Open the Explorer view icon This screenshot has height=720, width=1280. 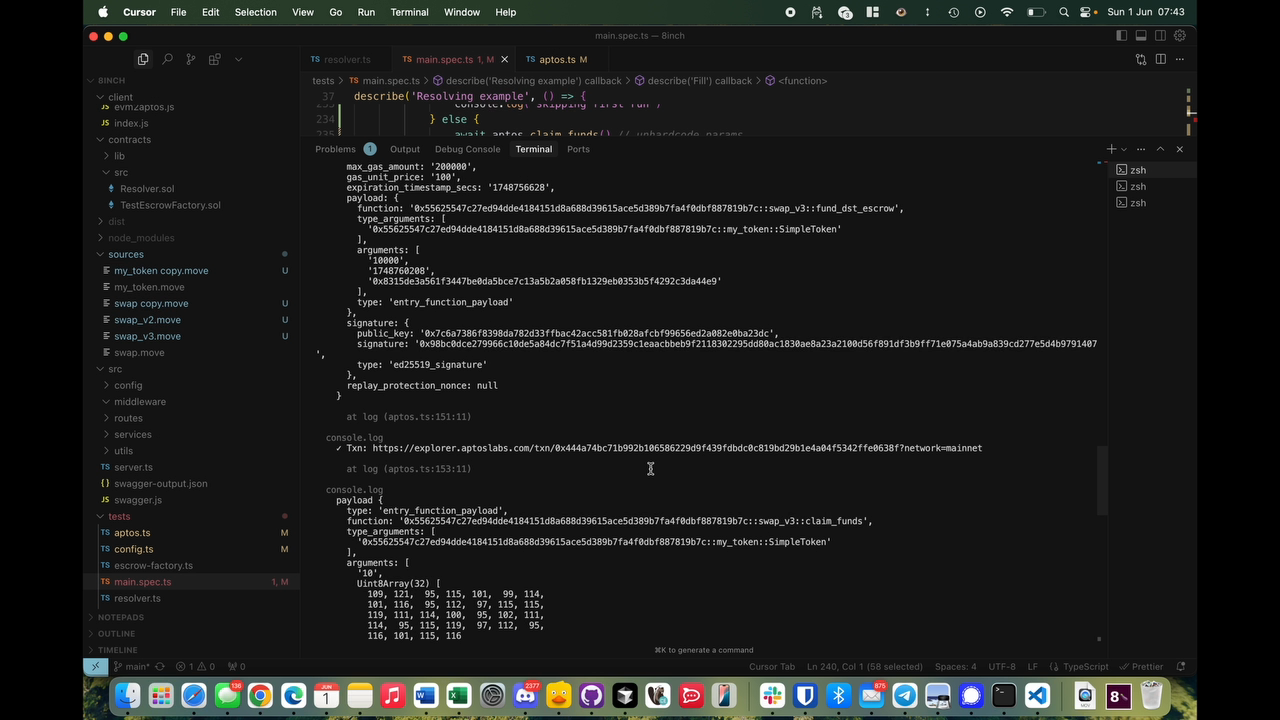[x=143, y=59]
